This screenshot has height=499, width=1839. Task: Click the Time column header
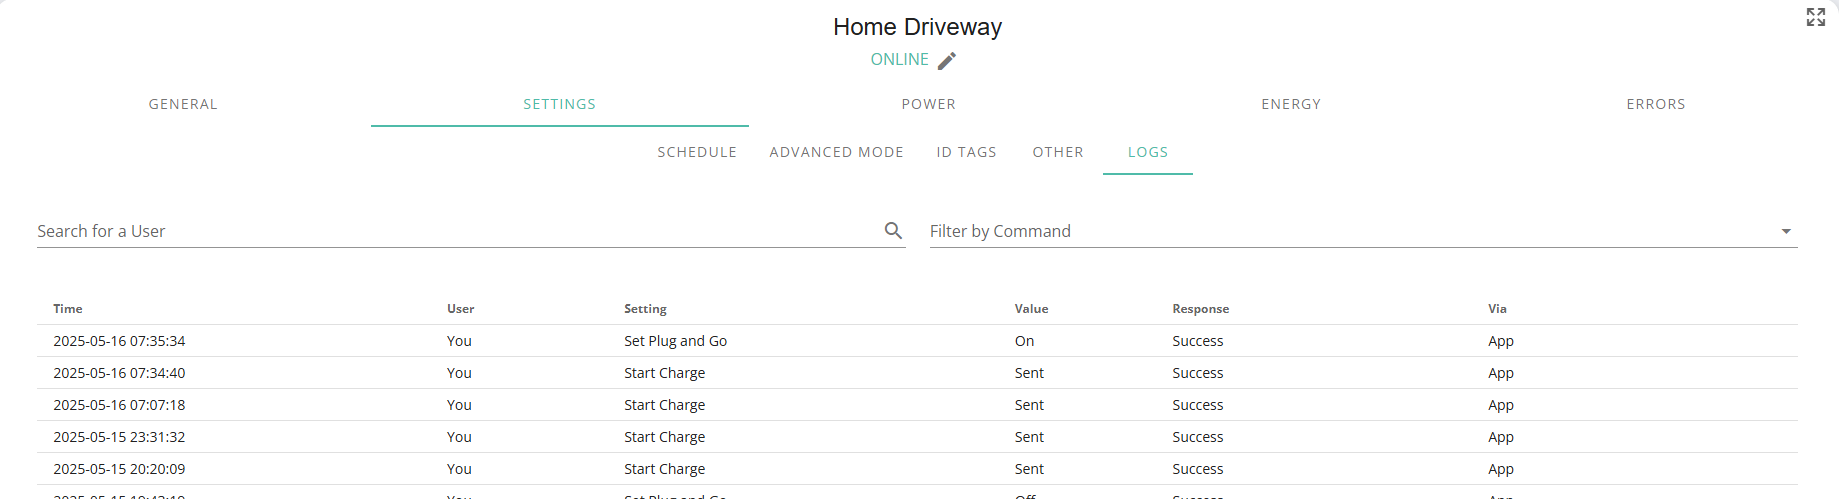[68, 309]
